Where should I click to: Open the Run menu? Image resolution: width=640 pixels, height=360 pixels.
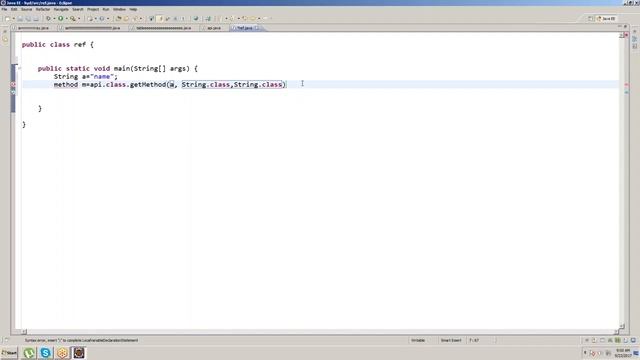pyautogui.click(x=106, y=9)
